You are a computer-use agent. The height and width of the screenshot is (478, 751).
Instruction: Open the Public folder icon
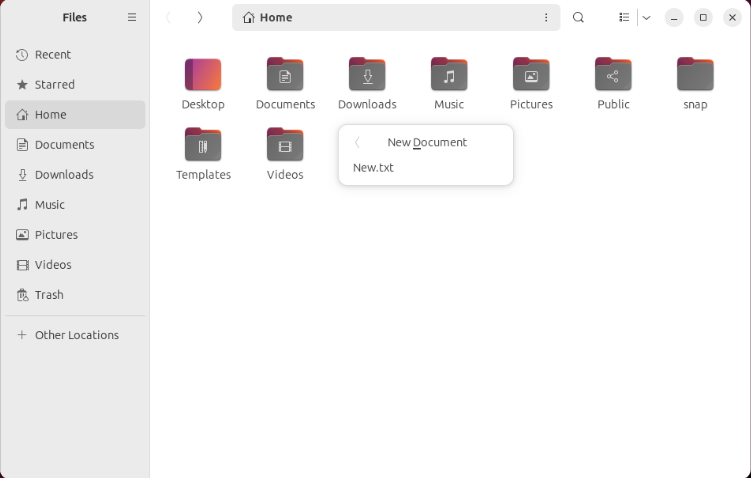pyautogui.click(x=613, y=75)
